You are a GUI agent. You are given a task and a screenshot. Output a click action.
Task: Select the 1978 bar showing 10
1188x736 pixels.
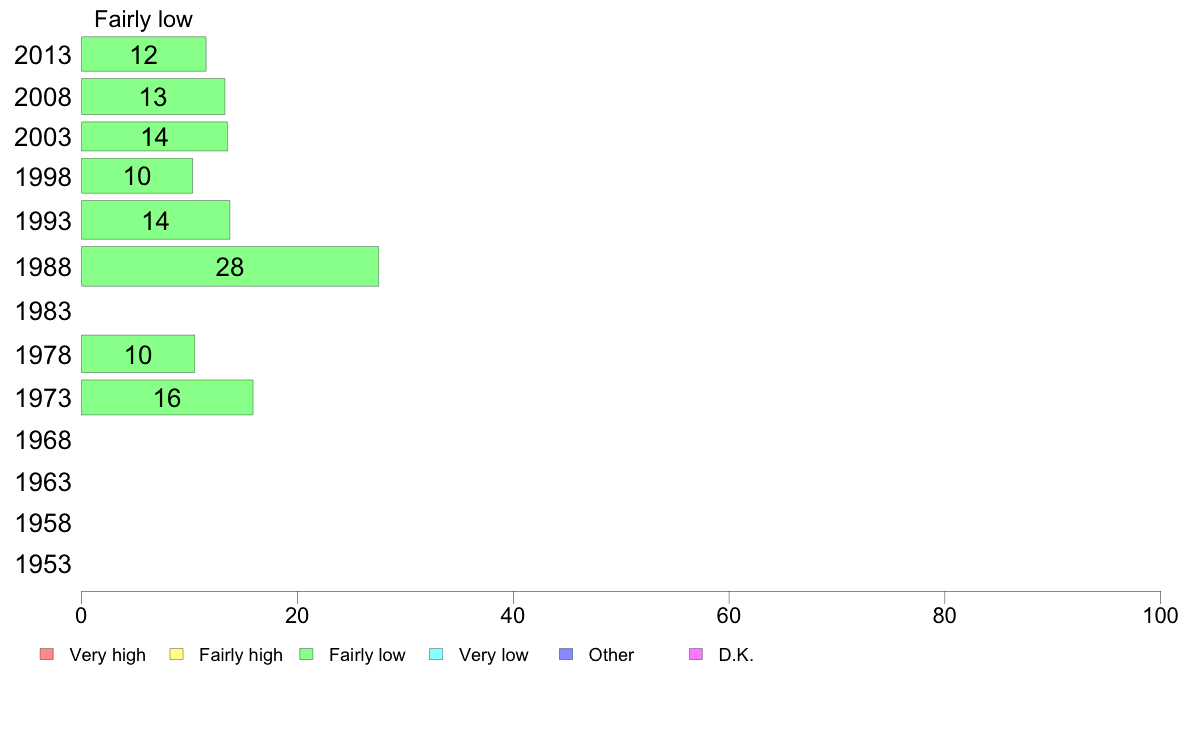[x=138, y=354]
